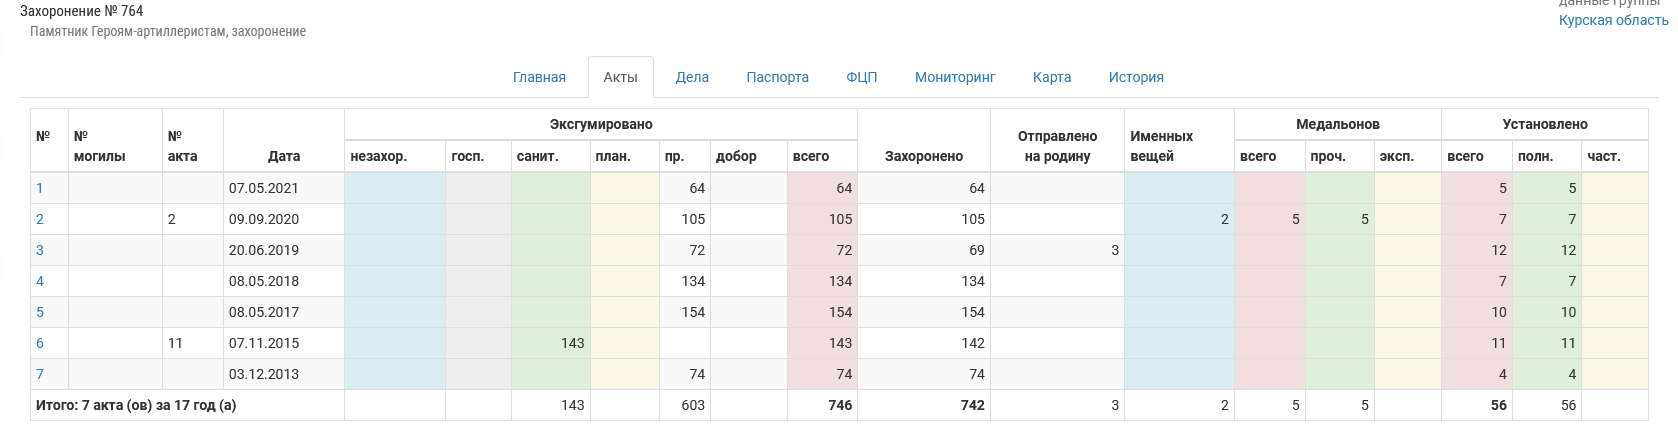
Task: Click the Дата column header
Action: 284,156
